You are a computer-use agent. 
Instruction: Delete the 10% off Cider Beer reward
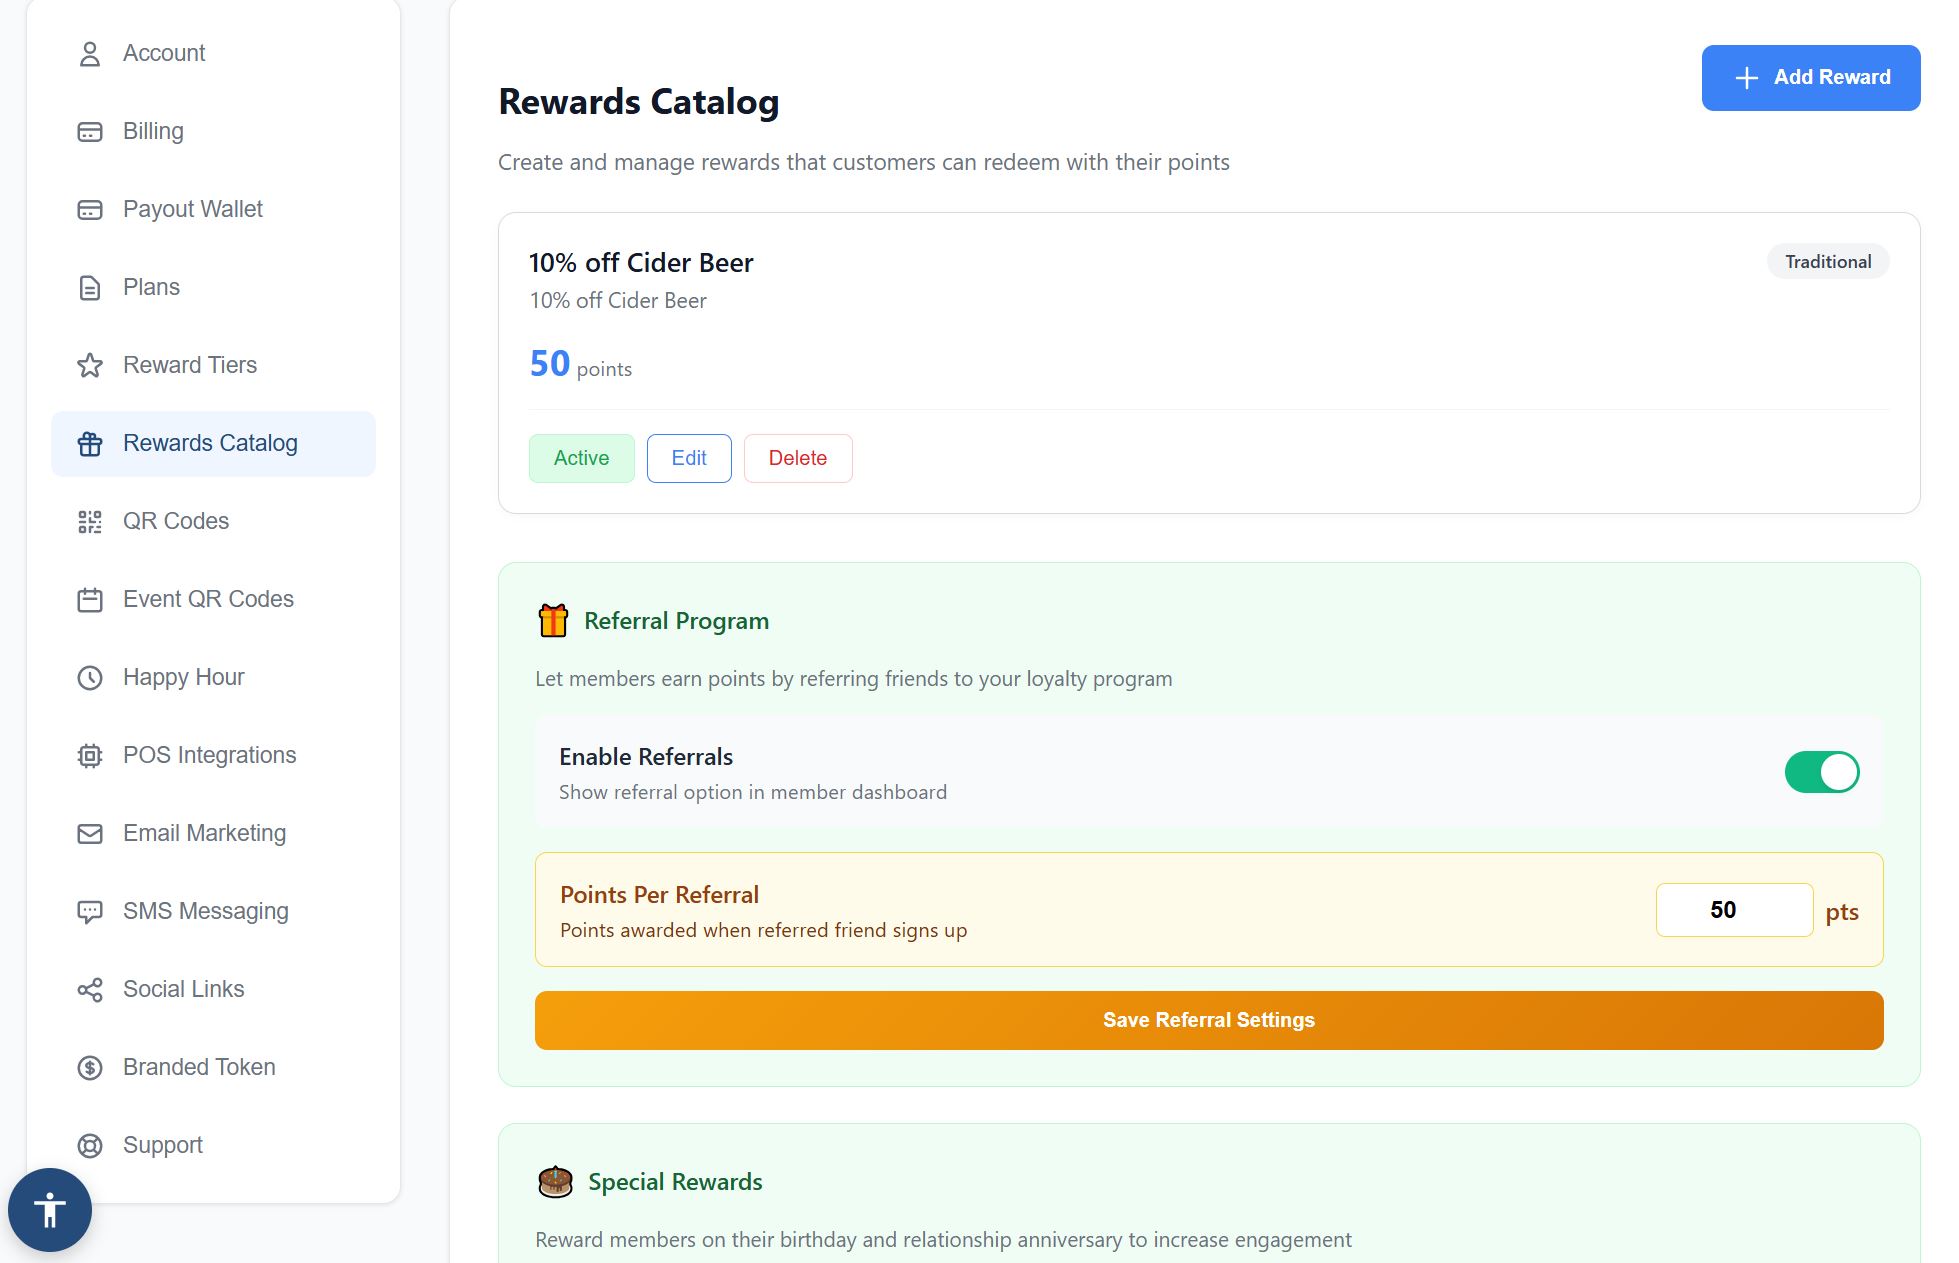[798, 458]
